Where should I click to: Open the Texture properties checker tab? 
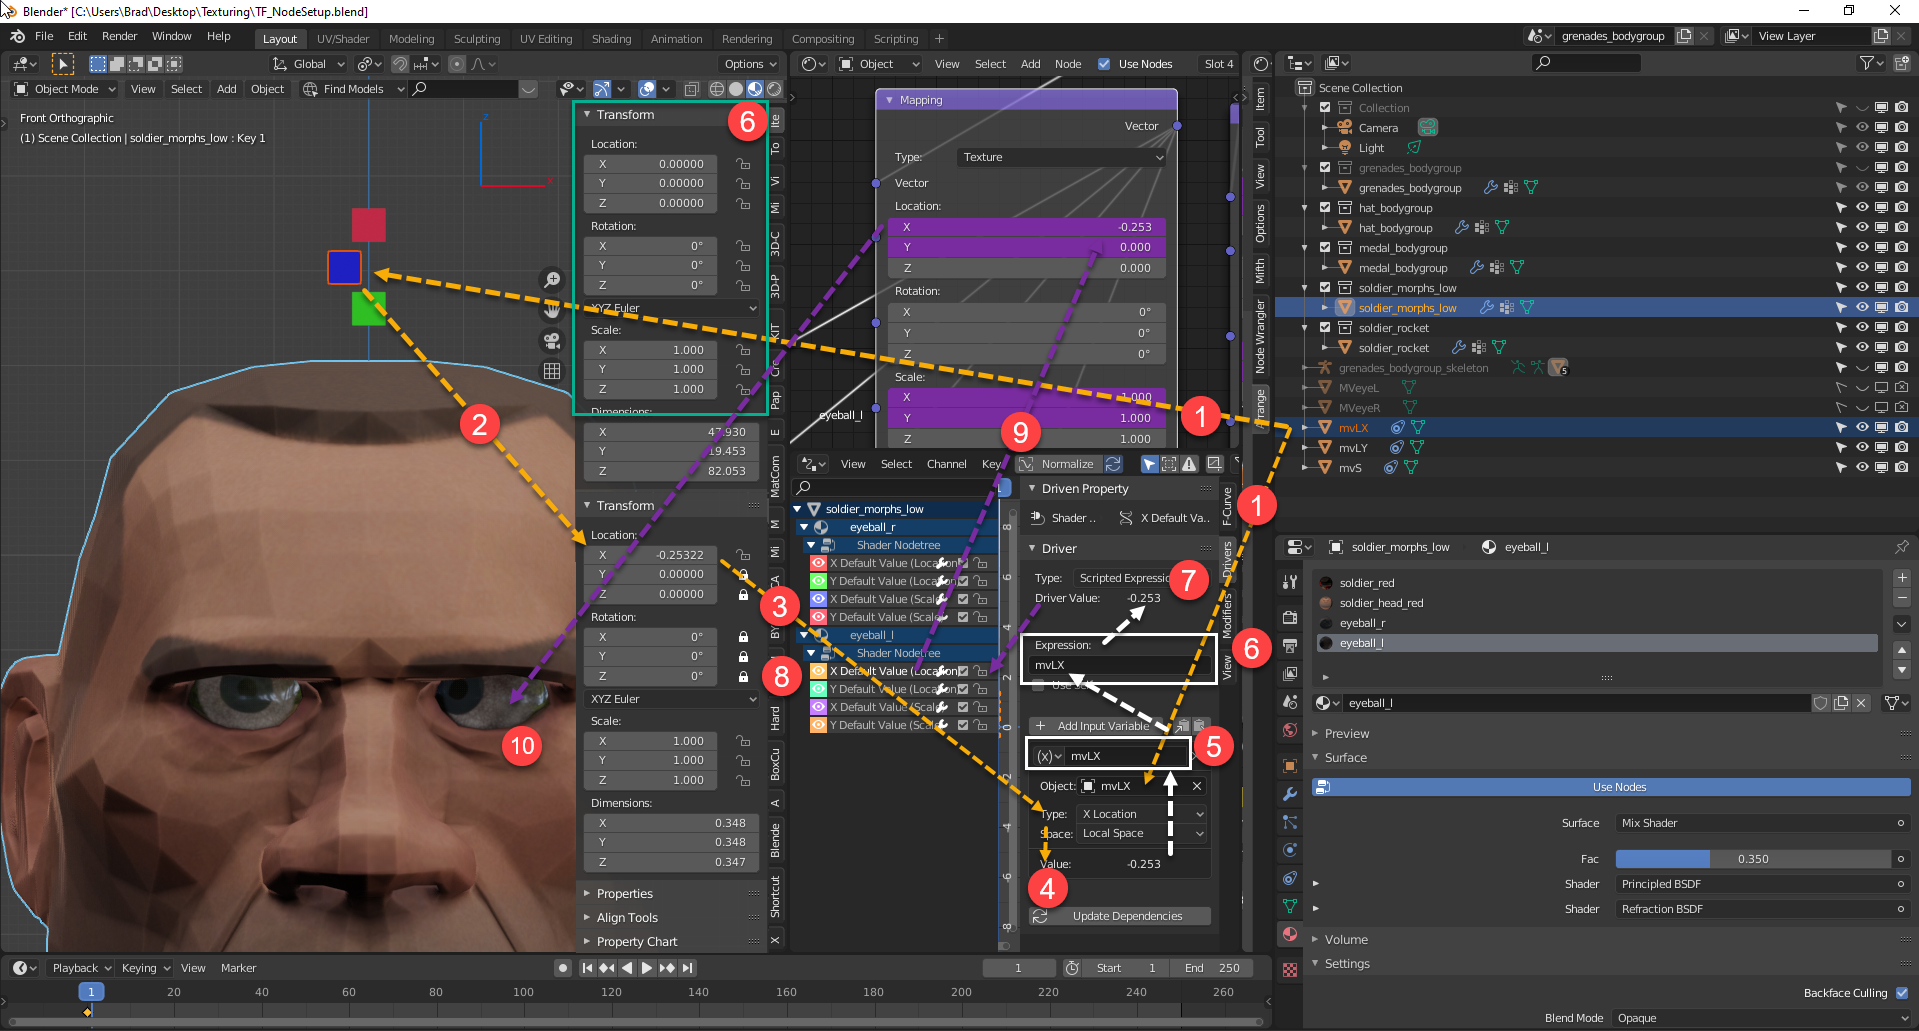coord(1290,970)
